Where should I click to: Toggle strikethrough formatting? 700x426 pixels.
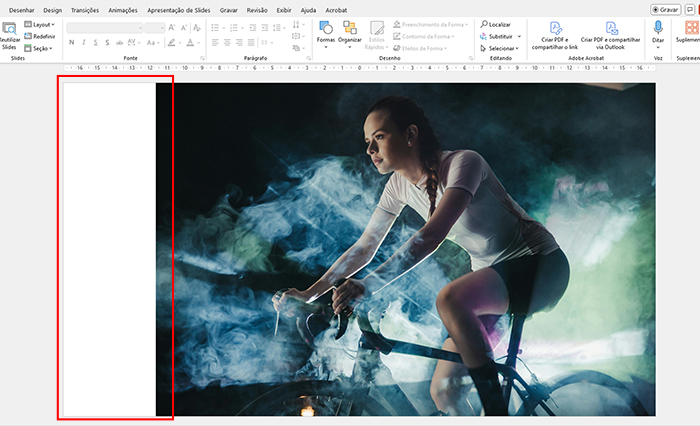point(119,42)
